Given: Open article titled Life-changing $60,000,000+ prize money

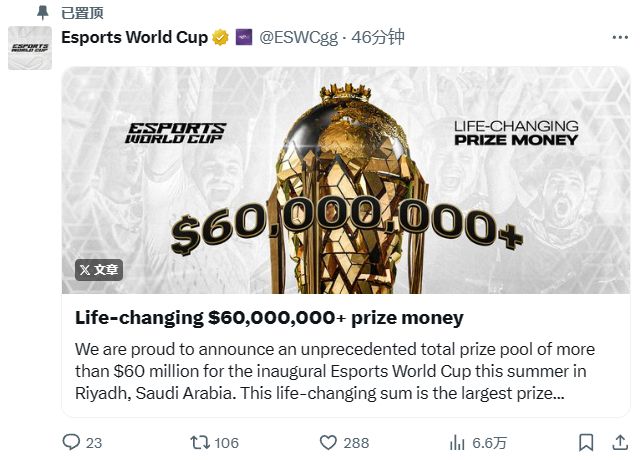Looking at the screenshot, I should coord(269,318).
